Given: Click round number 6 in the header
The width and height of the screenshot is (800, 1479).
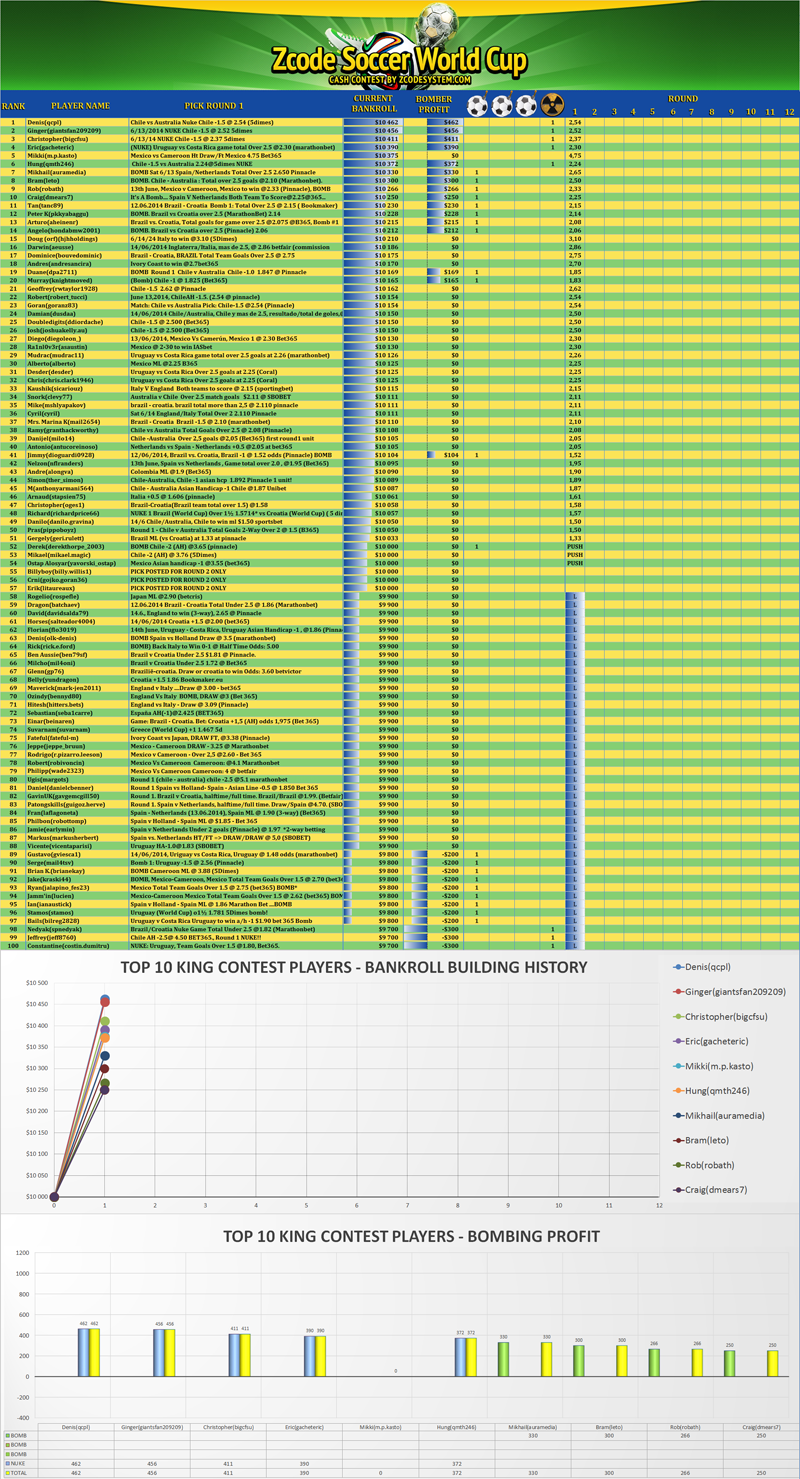Looking at the screenshot, I should (x=672, y=111).
